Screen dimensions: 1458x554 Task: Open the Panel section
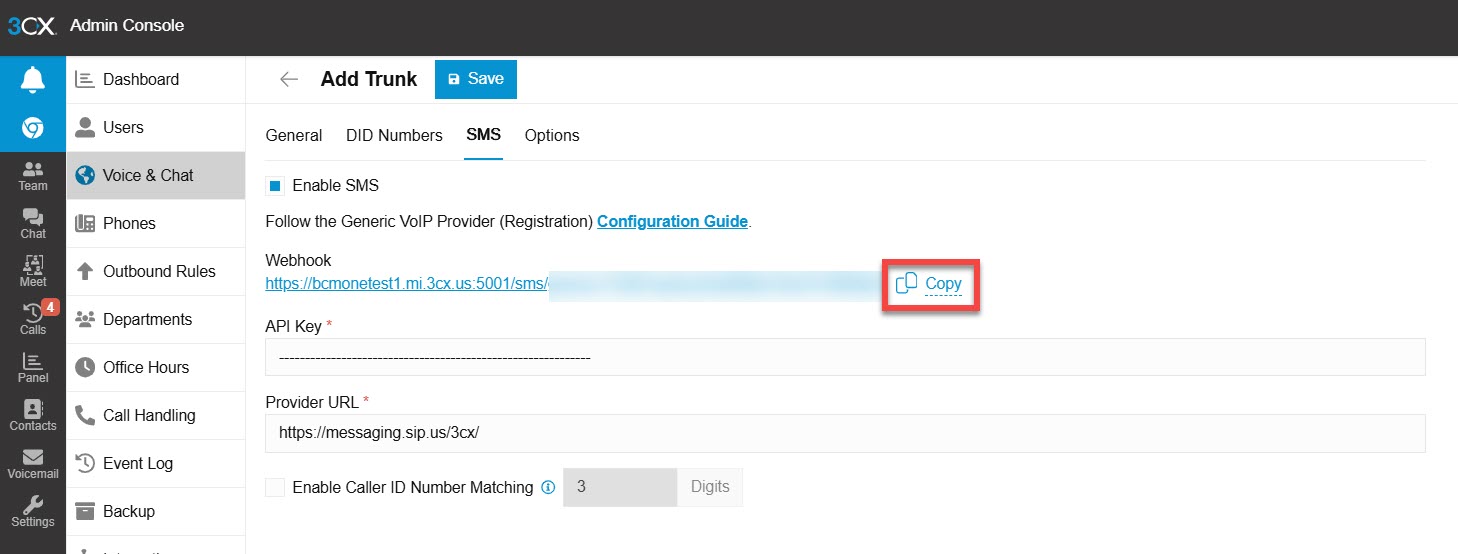(33, 368)
